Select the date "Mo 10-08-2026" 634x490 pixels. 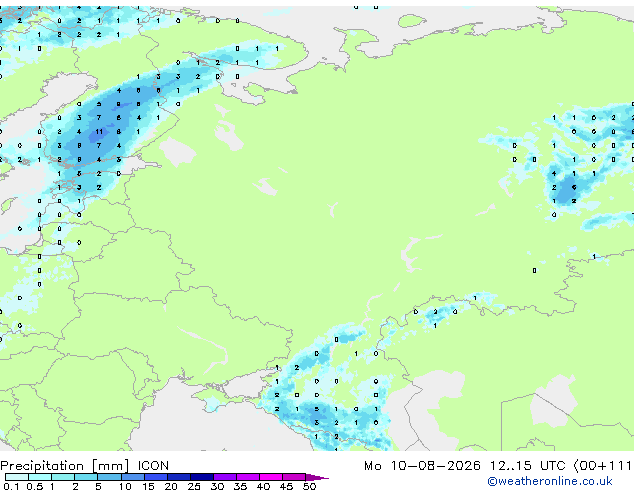click(422, 466)
